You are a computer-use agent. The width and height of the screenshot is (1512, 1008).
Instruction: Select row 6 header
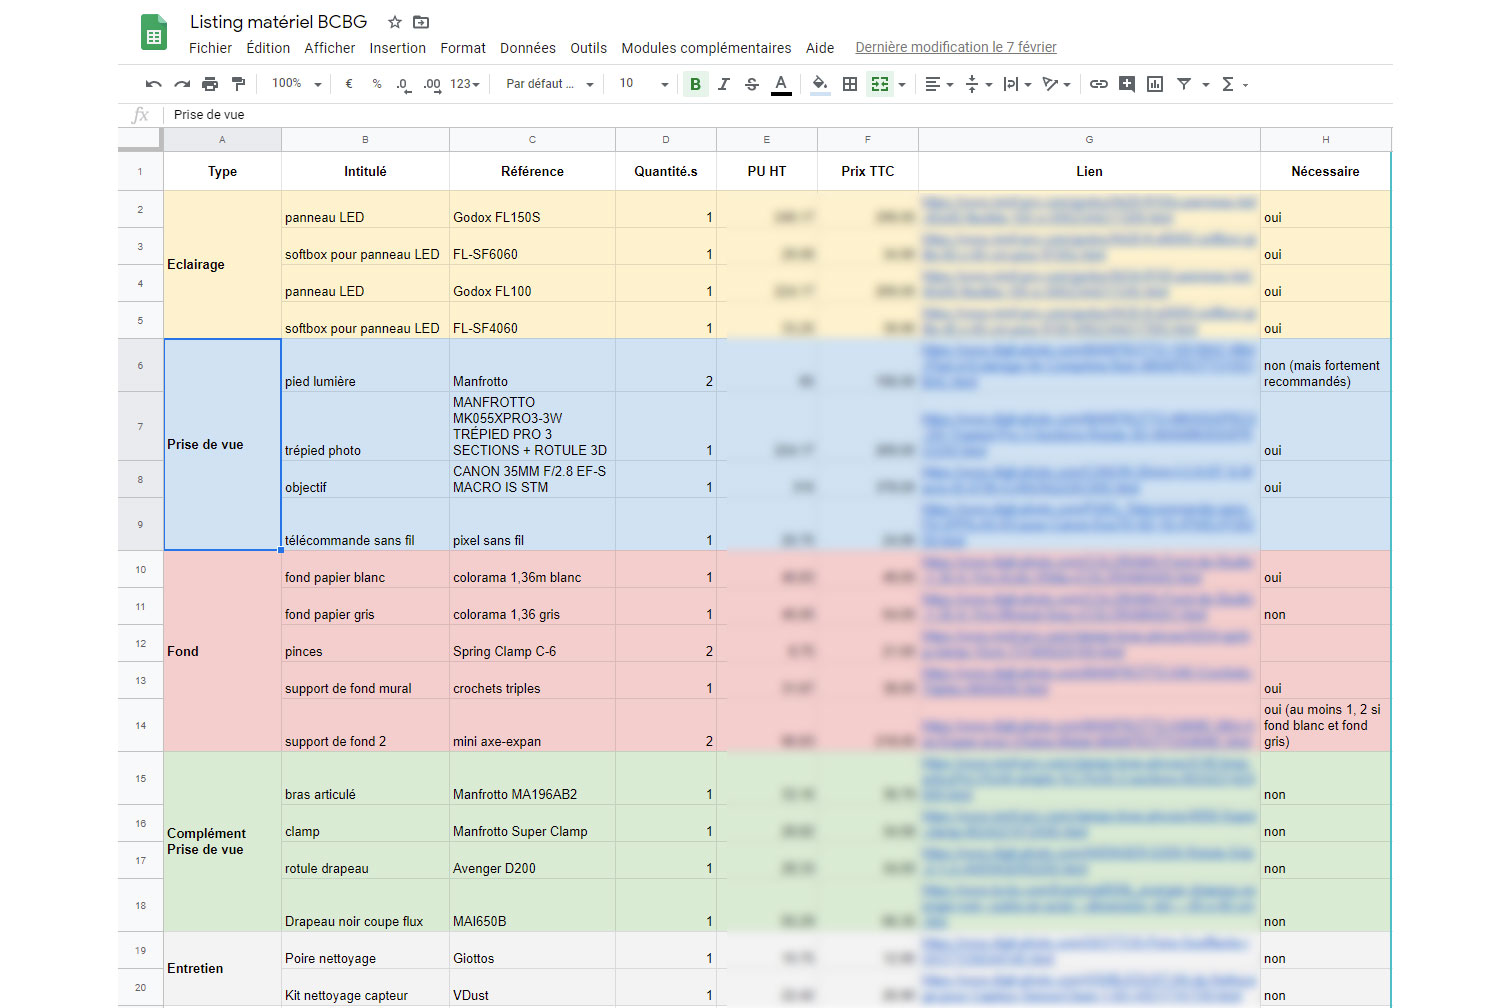pos(140,365)
